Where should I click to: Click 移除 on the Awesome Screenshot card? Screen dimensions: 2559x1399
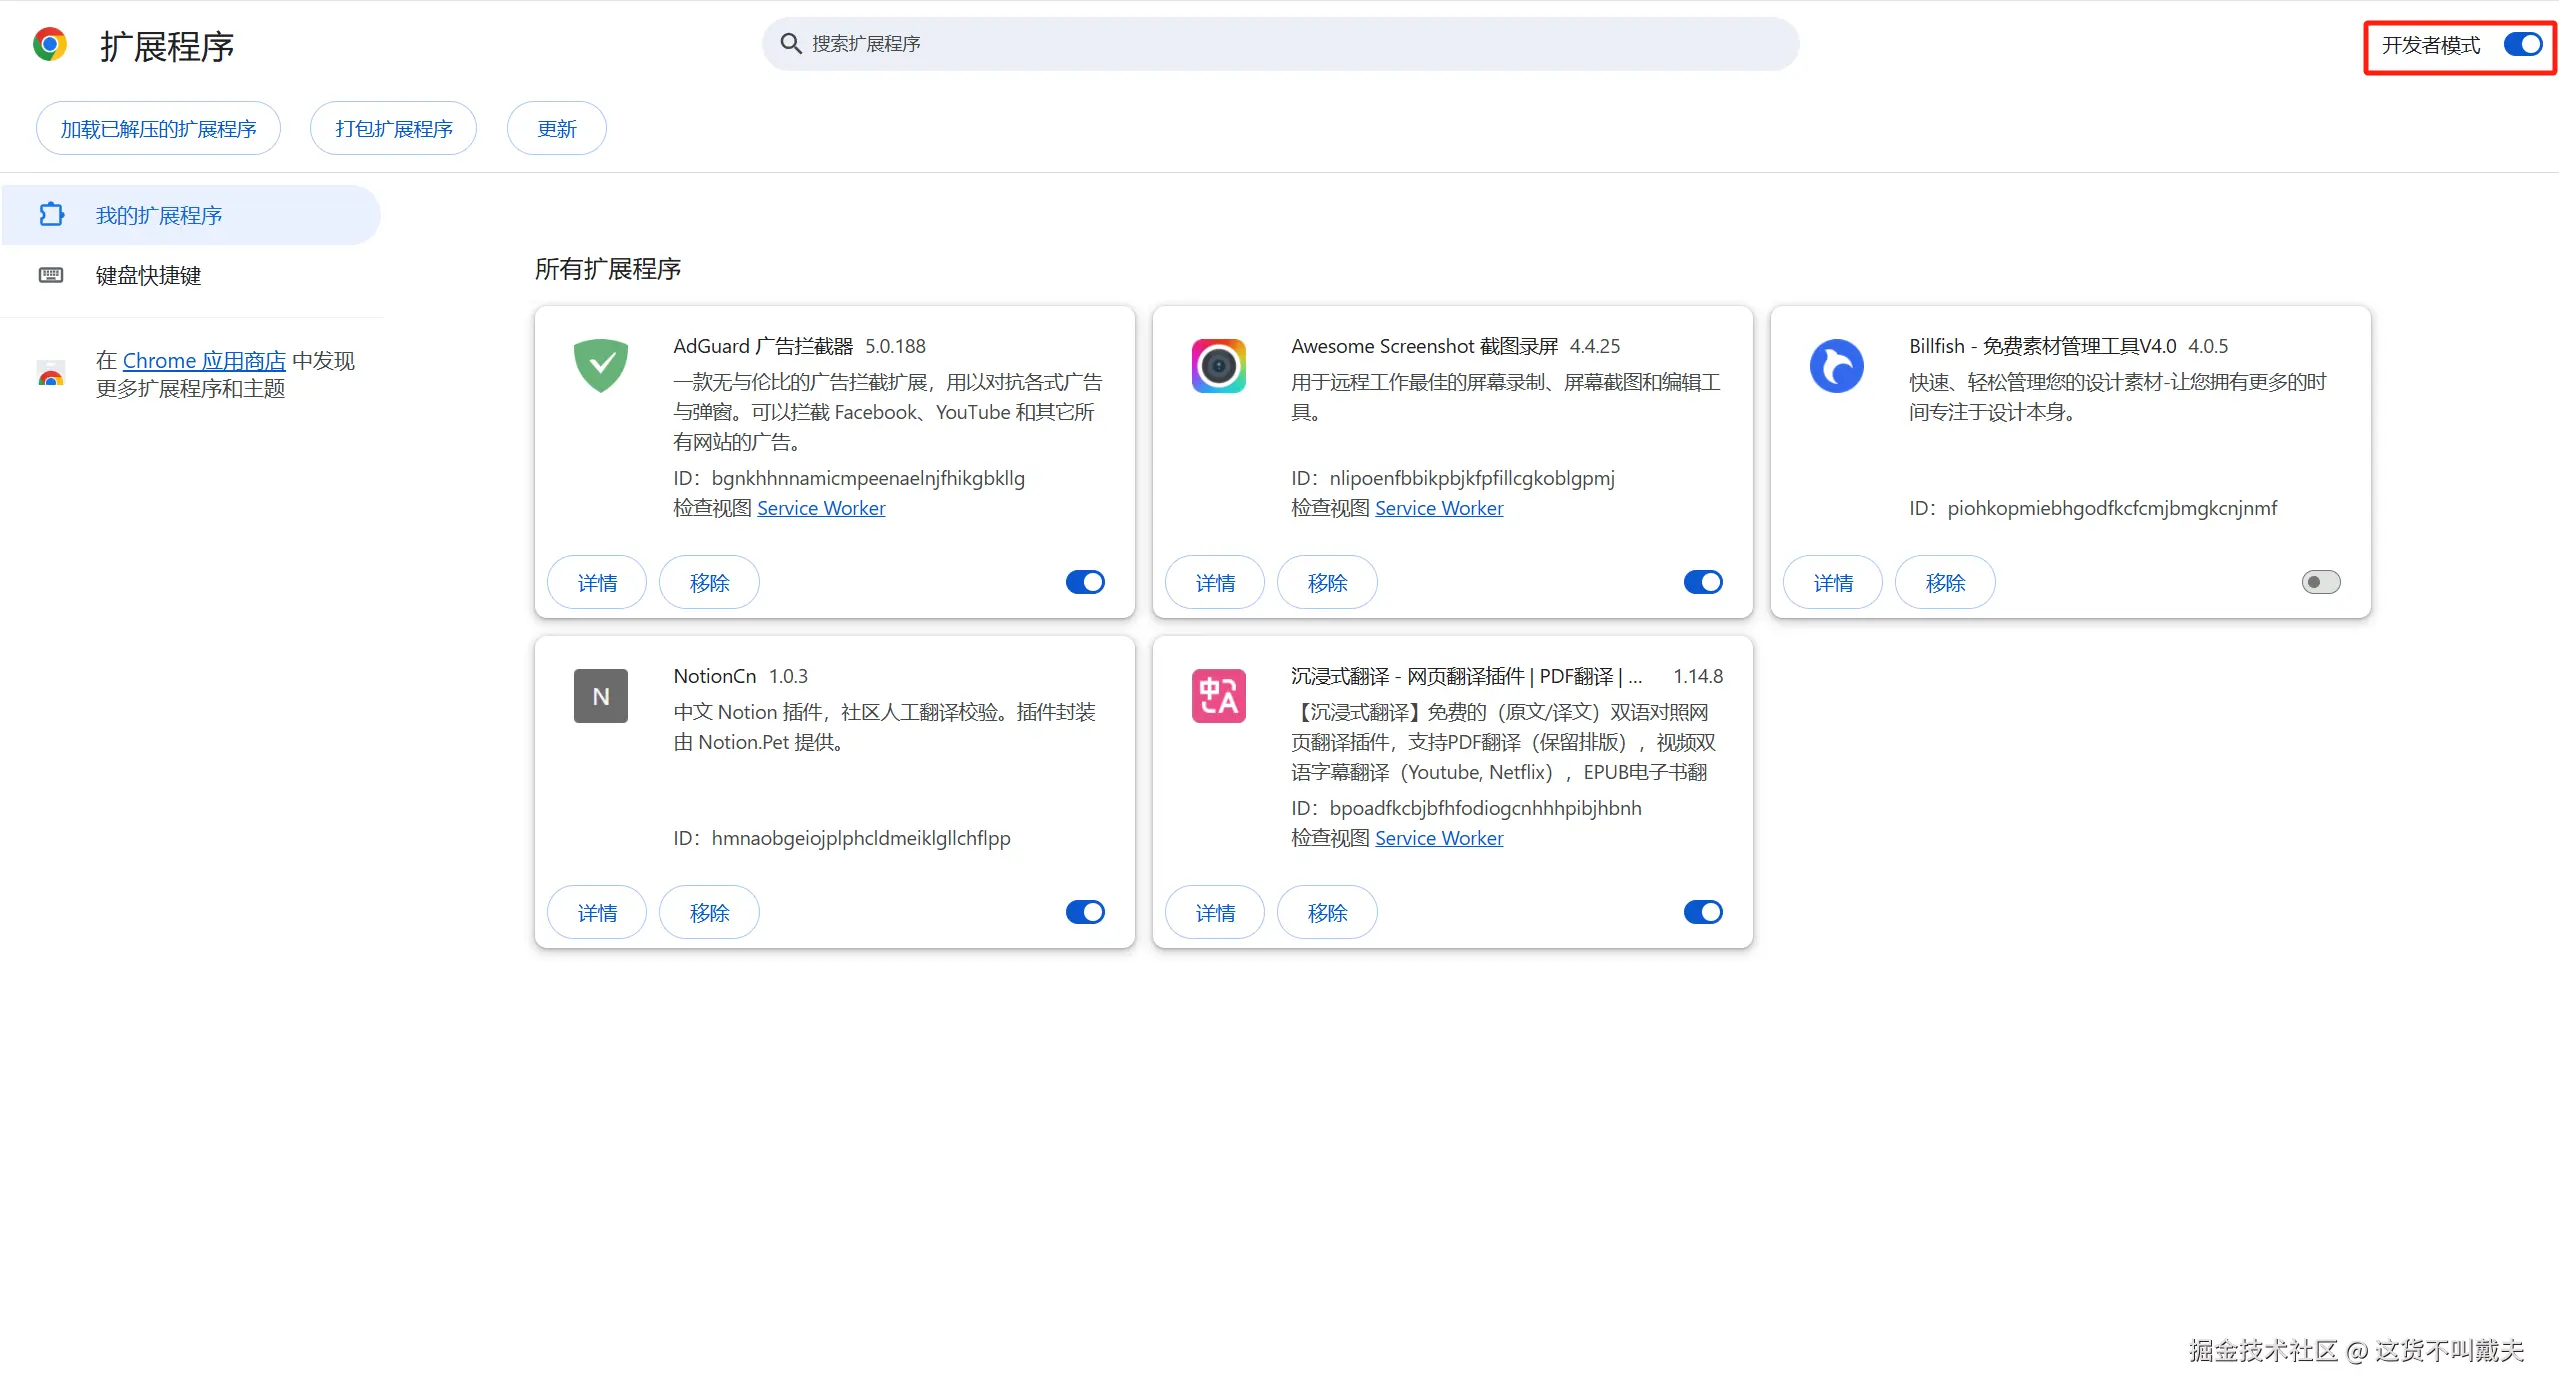pos(1327,583)
